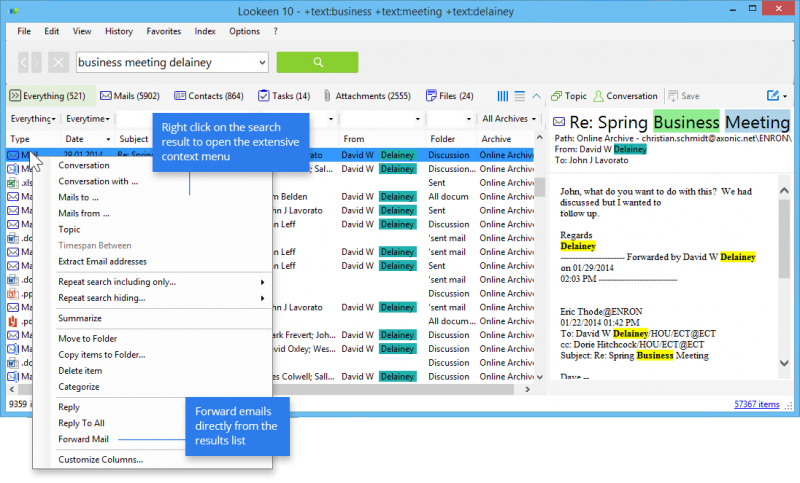Expand the Repeat search hiding... submenu

tap(162, 298)
